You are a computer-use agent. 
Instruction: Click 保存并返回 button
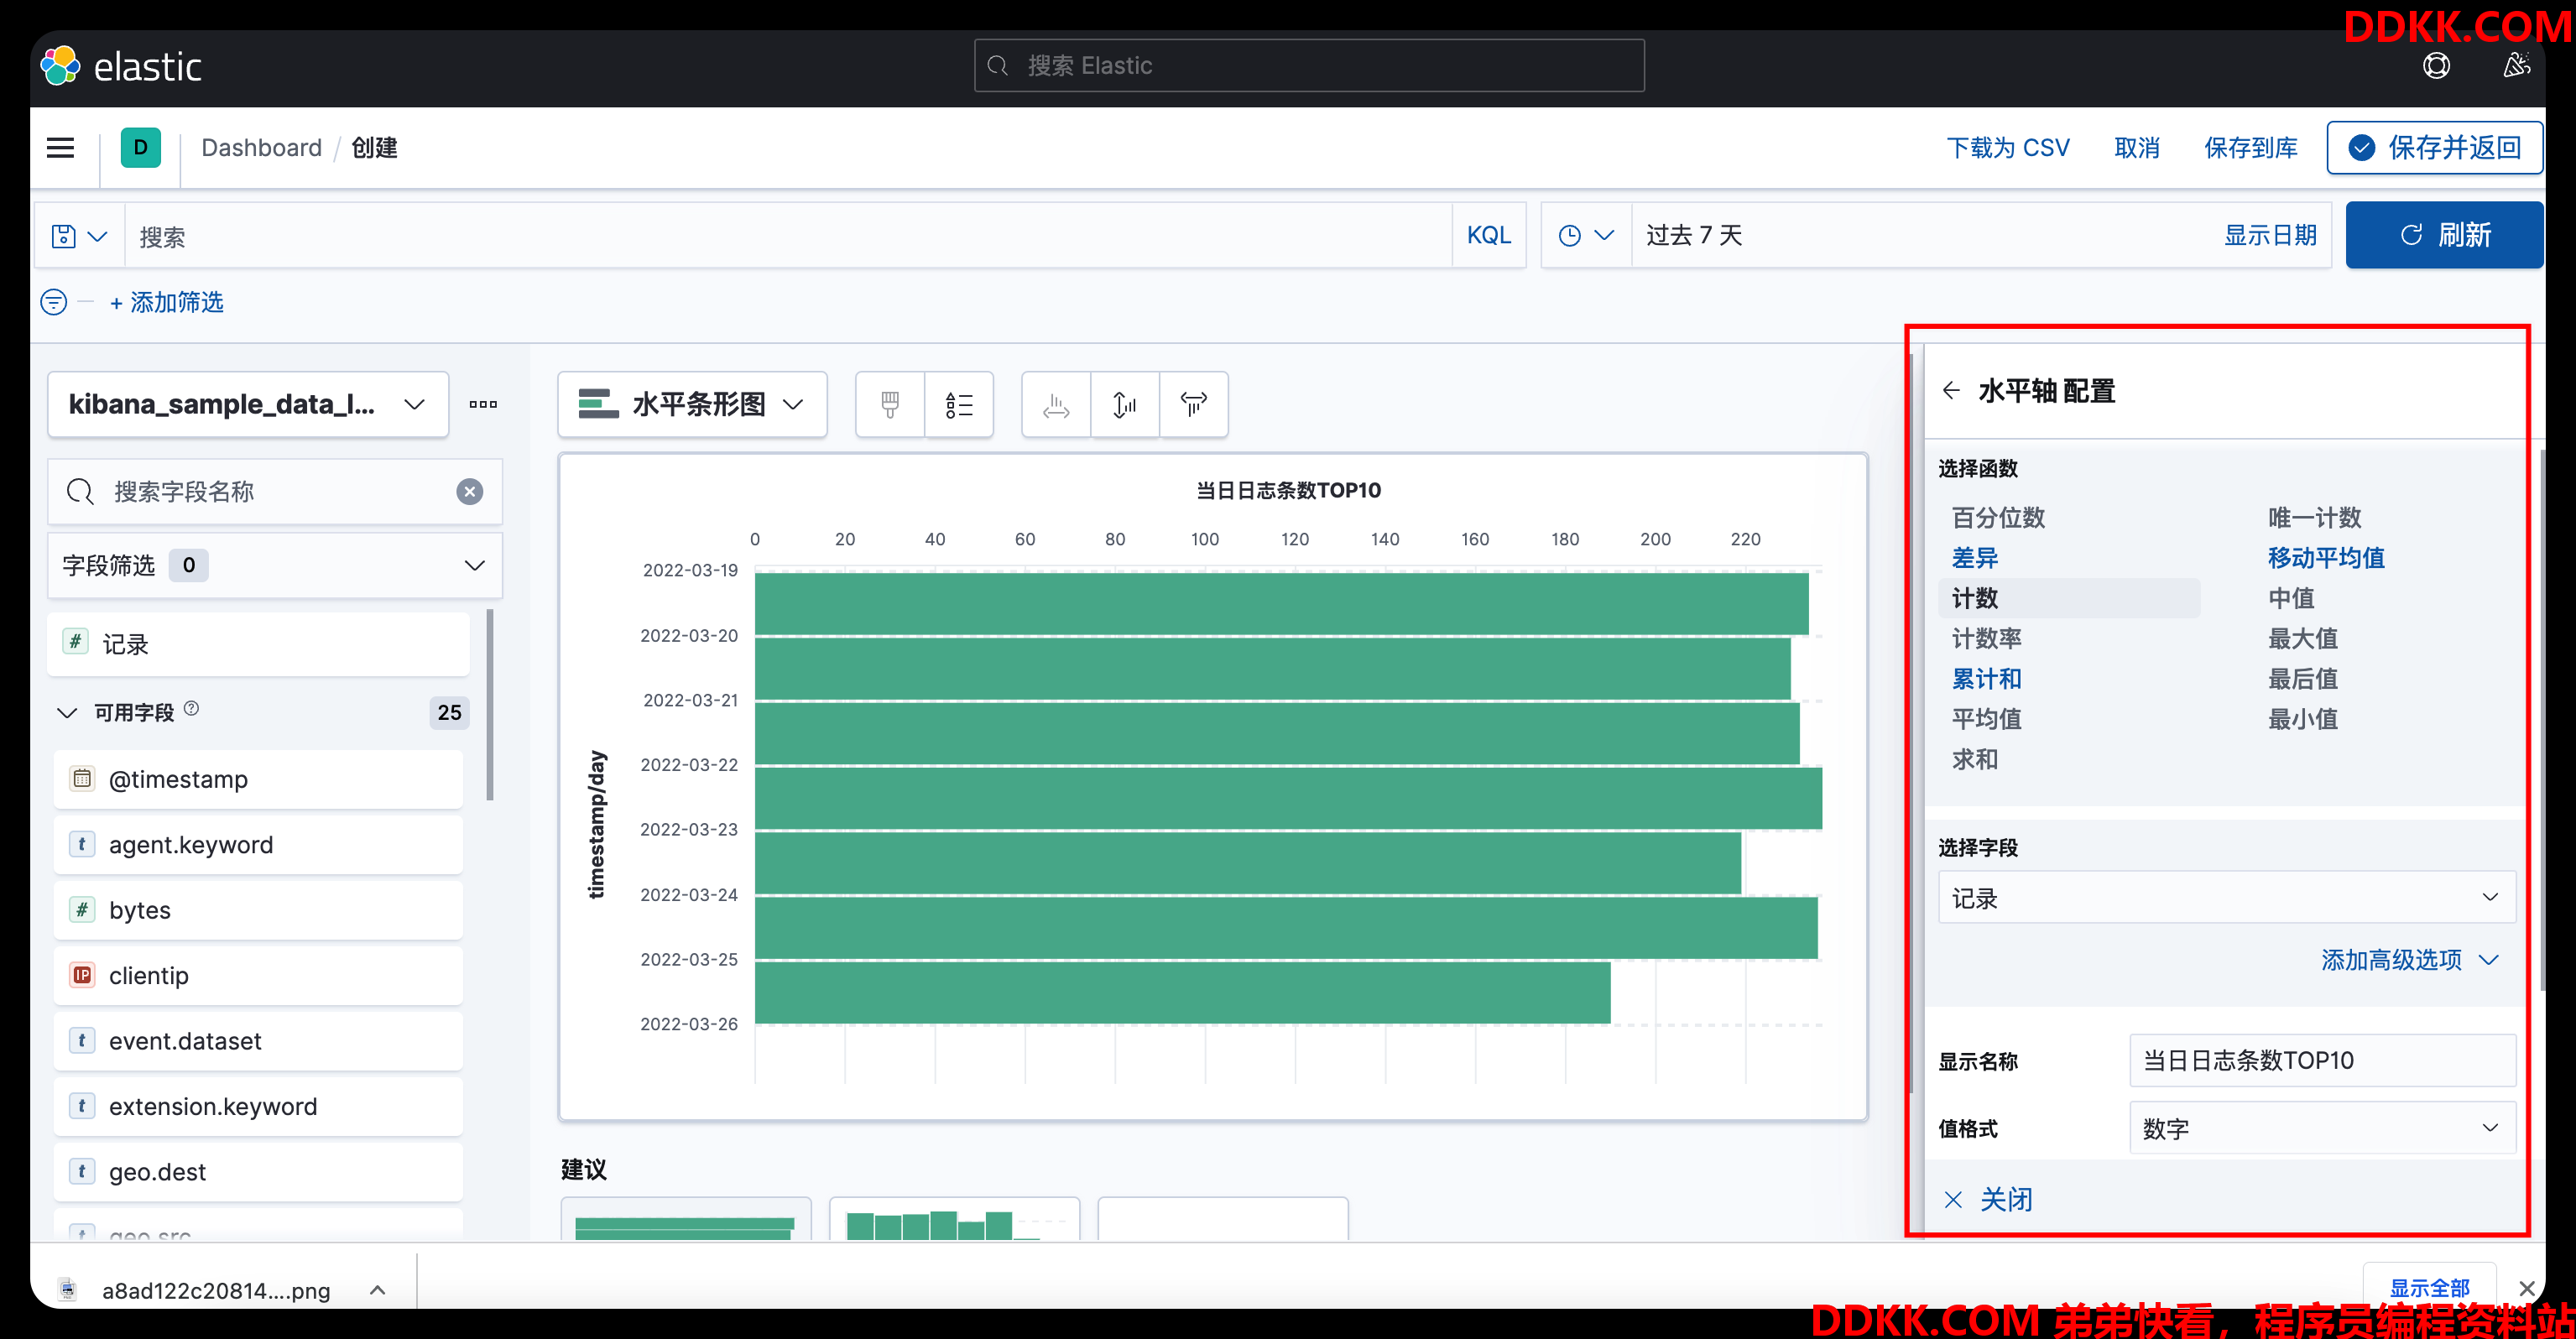tap(2434, 148)
